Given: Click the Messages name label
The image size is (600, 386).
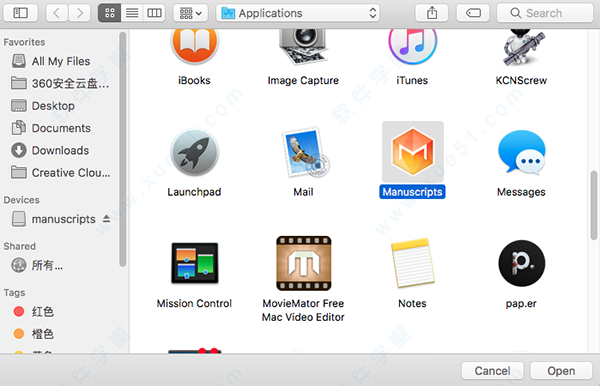Looking at the screenshot, I should tap(521, 192).
